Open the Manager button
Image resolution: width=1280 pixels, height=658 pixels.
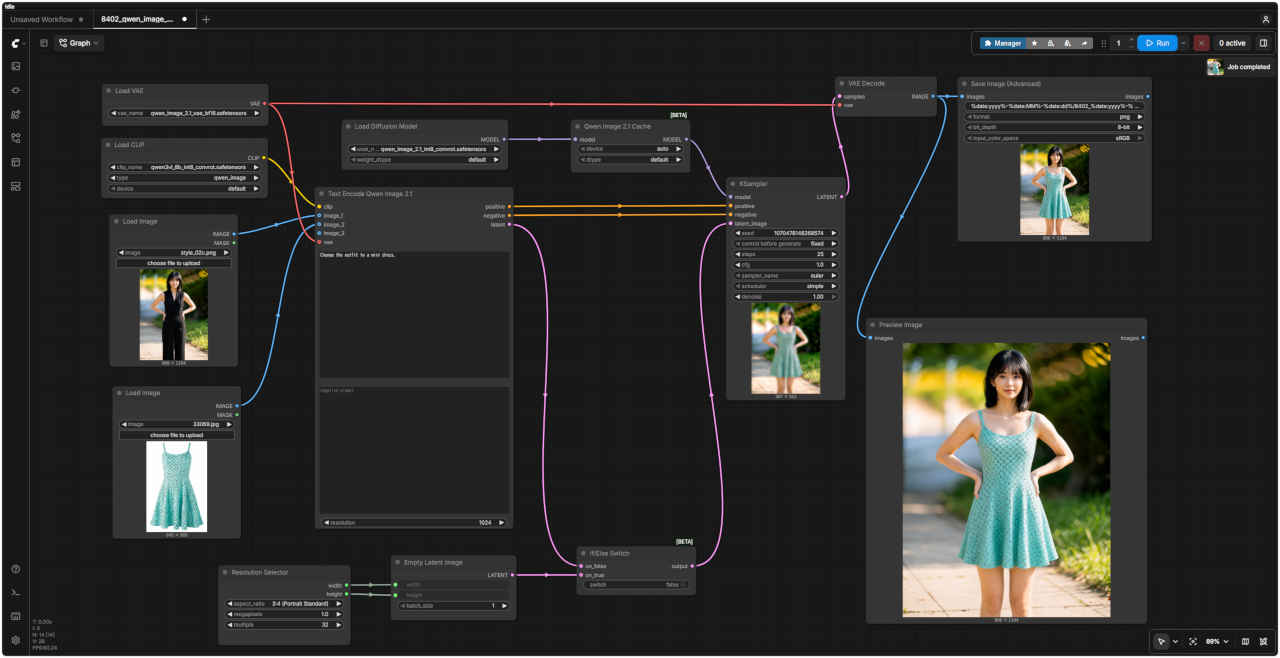(x=1002, y=43)
